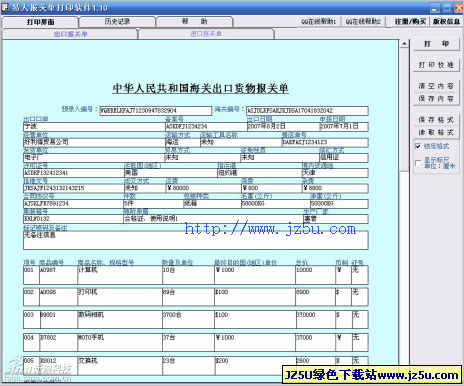Viewport: 464px width, 386px height.
Task: Click the 打印 button
Action: 436,44
